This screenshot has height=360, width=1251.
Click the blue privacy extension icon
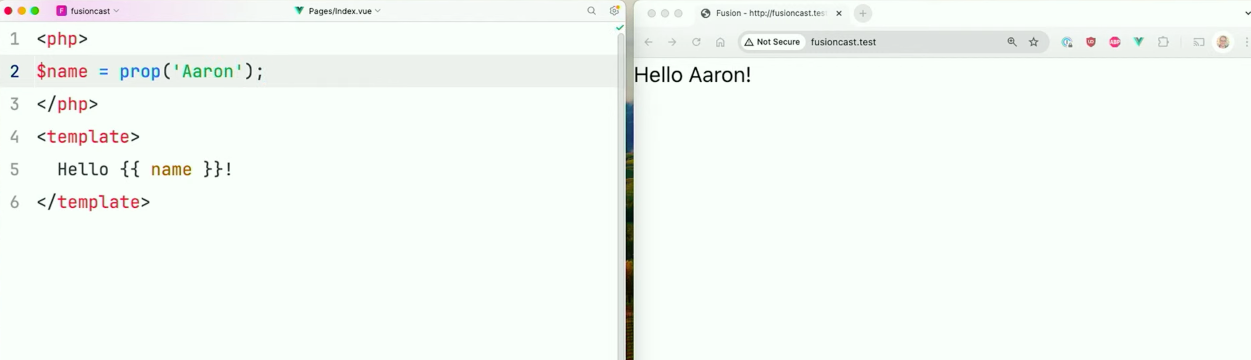pos(1067,42)
